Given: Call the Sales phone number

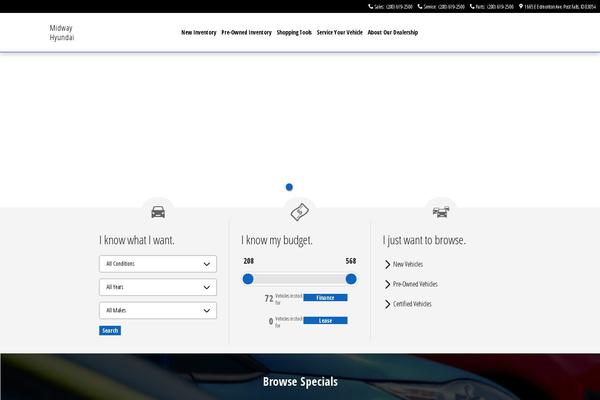Looking at the screenshot, I should 398,7.
